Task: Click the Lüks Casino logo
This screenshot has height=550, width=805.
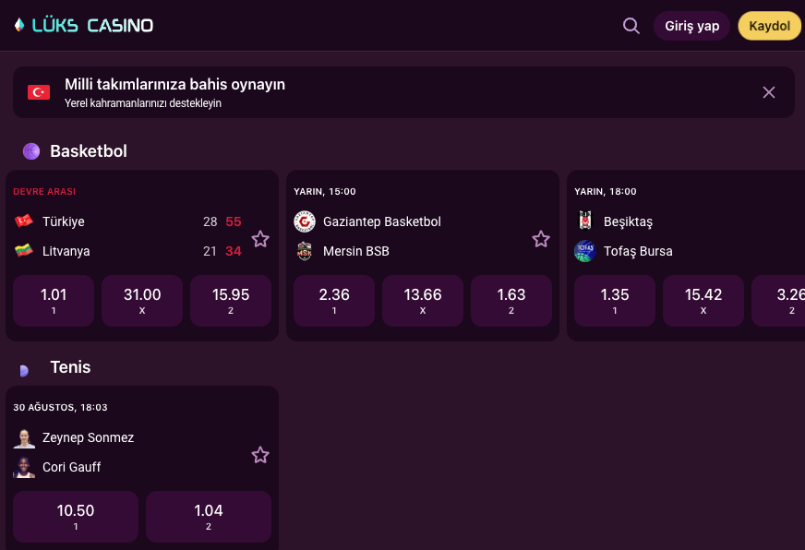Action: click(84, 25)
